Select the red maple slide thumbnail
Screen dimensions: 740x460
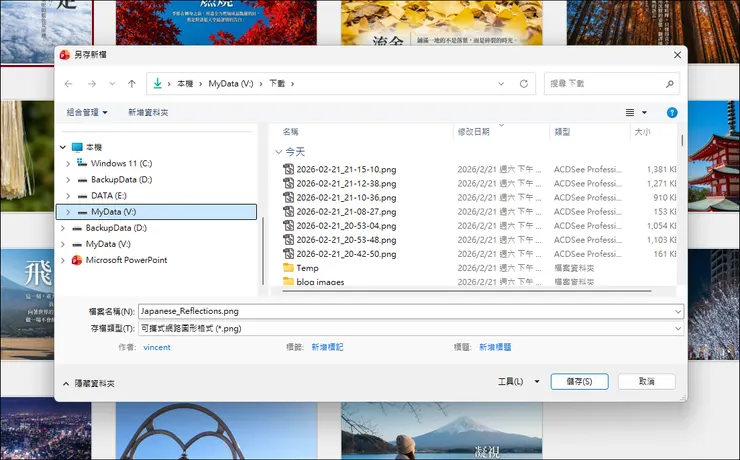pos(216,23)
